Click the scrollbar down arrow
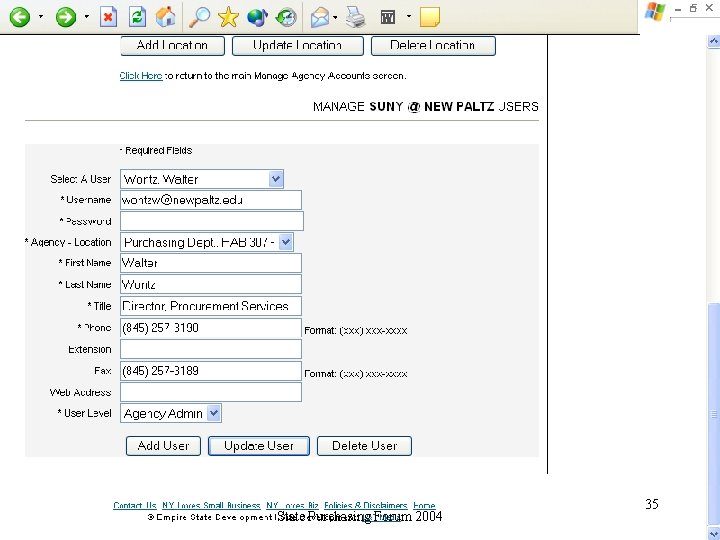The width and height of the screenshot is (720, 540). tap(714, 533)
